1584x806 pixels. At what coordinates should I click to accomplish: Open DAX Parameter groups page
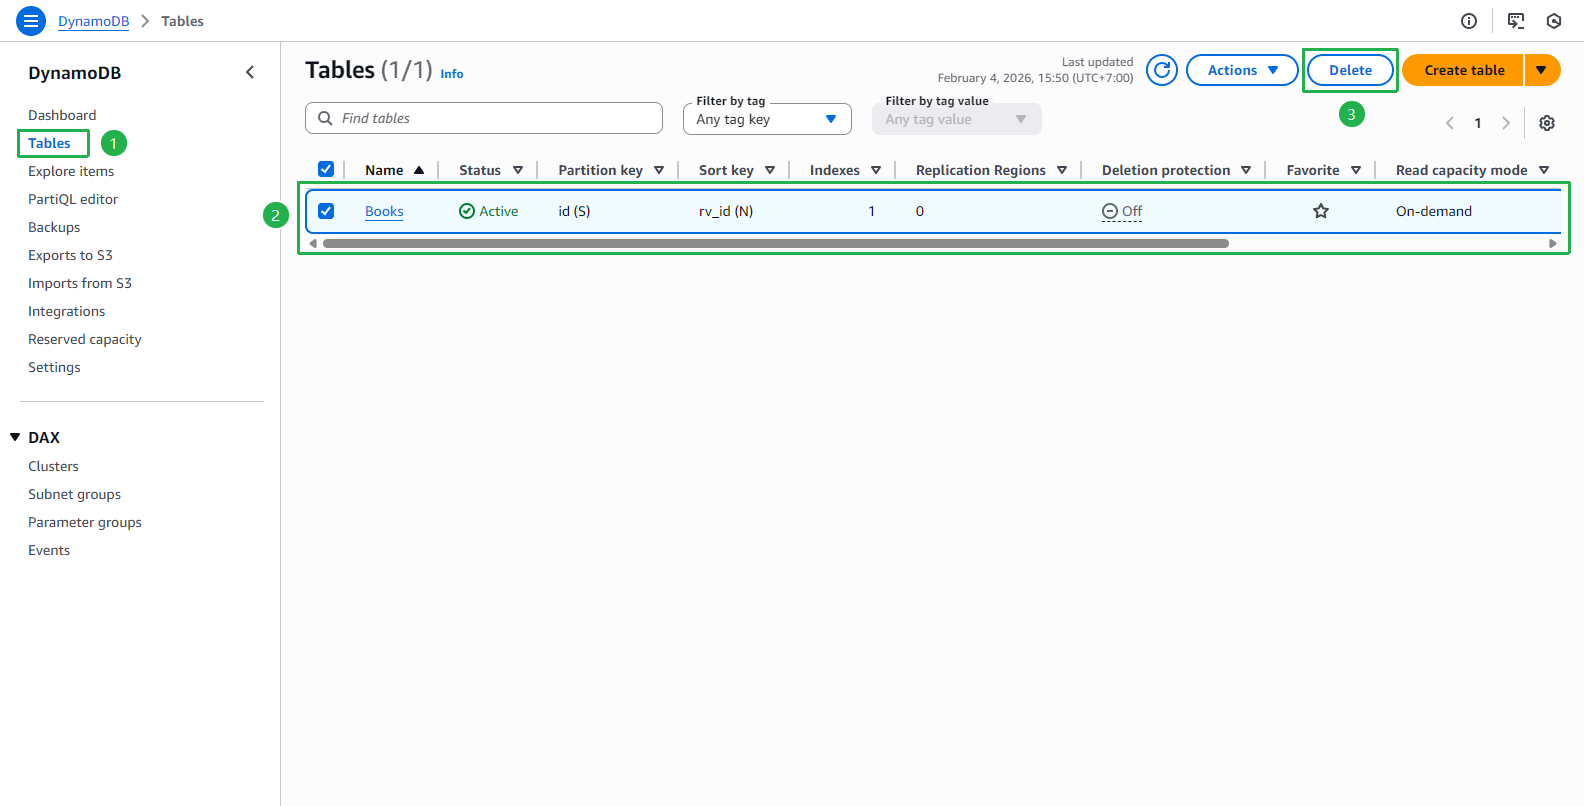point(85,522)
